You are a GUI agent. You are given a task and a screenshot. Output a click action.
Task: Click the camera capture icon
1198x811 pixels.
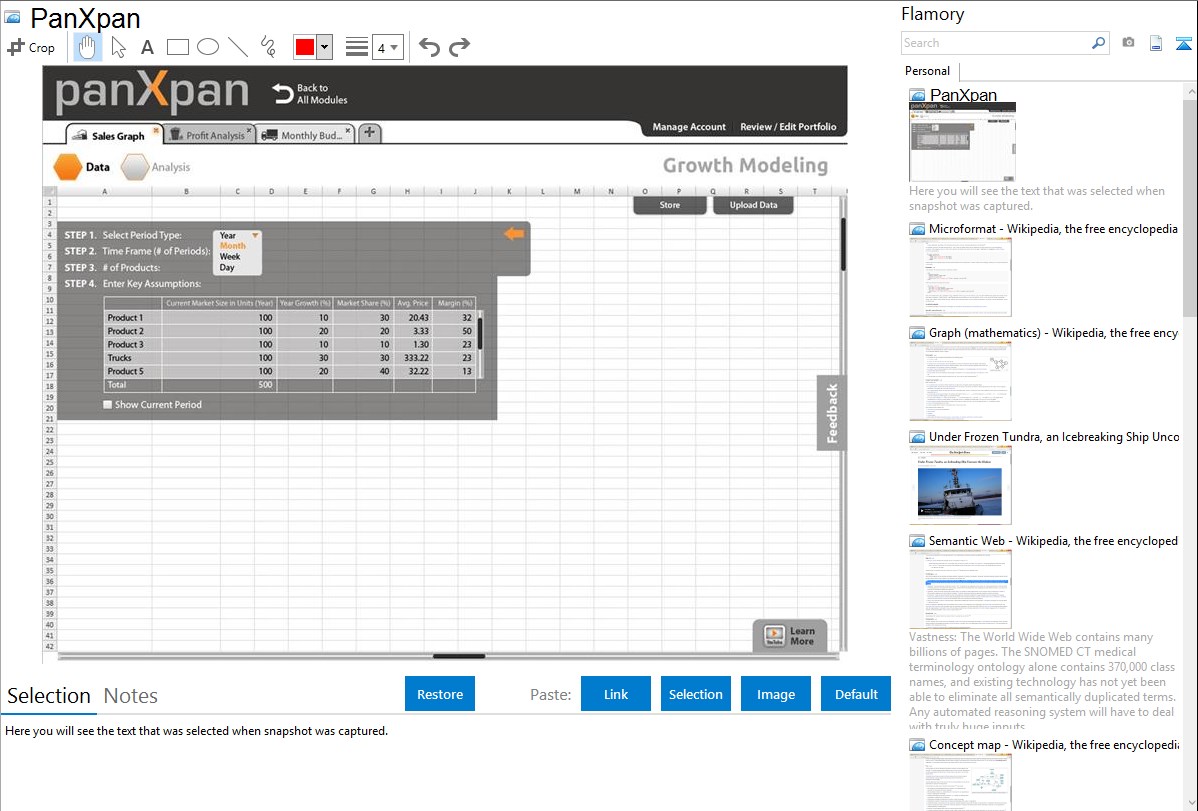[x=1128, y=43]
